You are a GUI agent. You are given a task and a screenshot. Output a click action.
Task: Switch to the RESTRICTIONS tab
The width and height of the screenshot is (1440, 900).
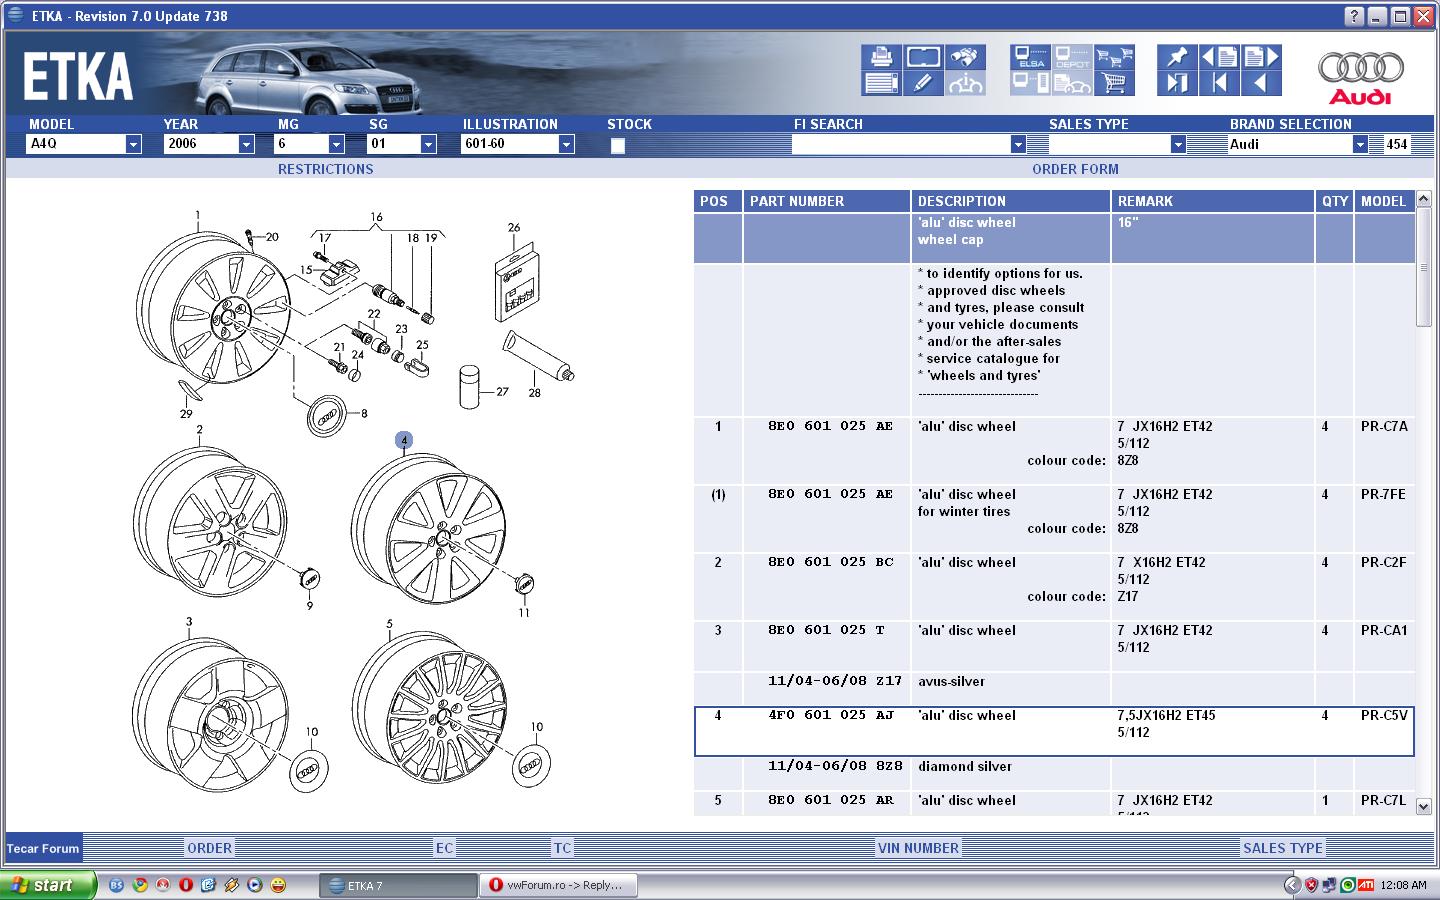tap(326, 169)
